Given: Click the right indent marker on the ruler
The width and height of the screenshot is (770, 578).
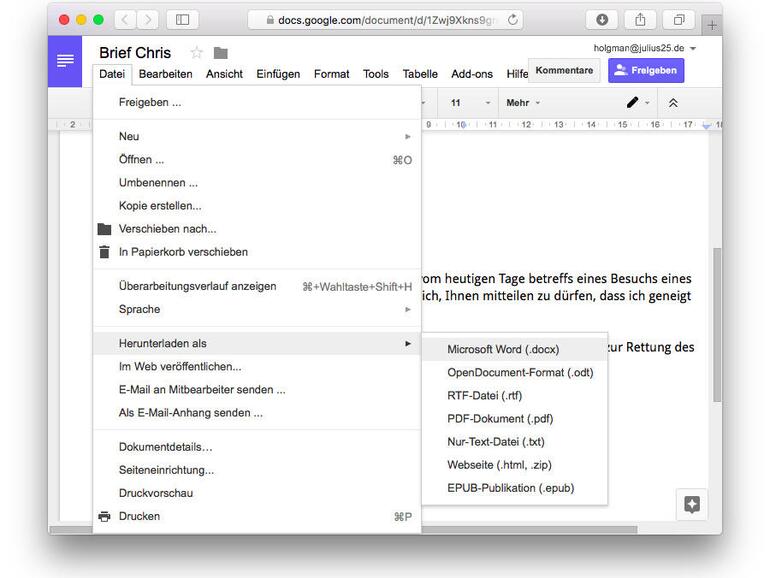Looking at the screenshot, I should click(706, 126).
